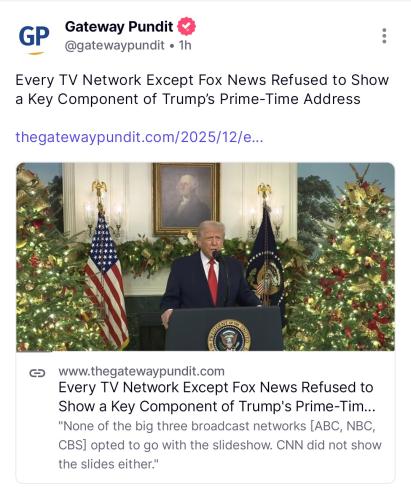Click the post text about Fox News
Screen dimensions: 411x500
pyautogui.click(x=202, y=89)
